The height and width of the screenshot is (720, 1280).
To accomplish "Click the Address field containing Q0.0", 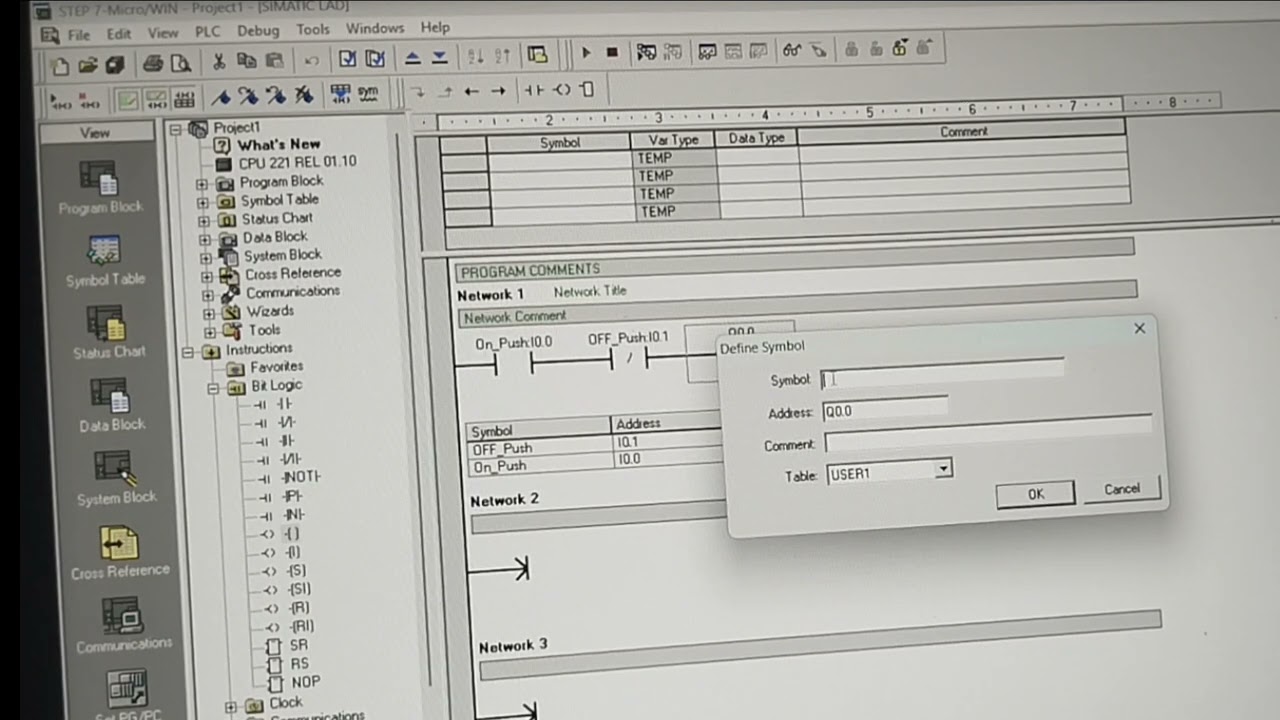I will click(x=884, y=409).
